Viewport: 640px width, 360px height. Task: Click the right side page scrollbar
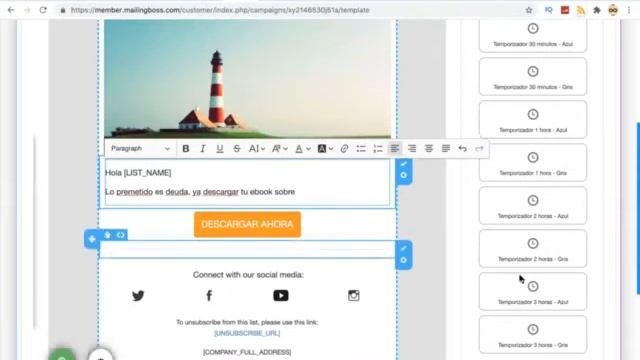tap(638, 208)
